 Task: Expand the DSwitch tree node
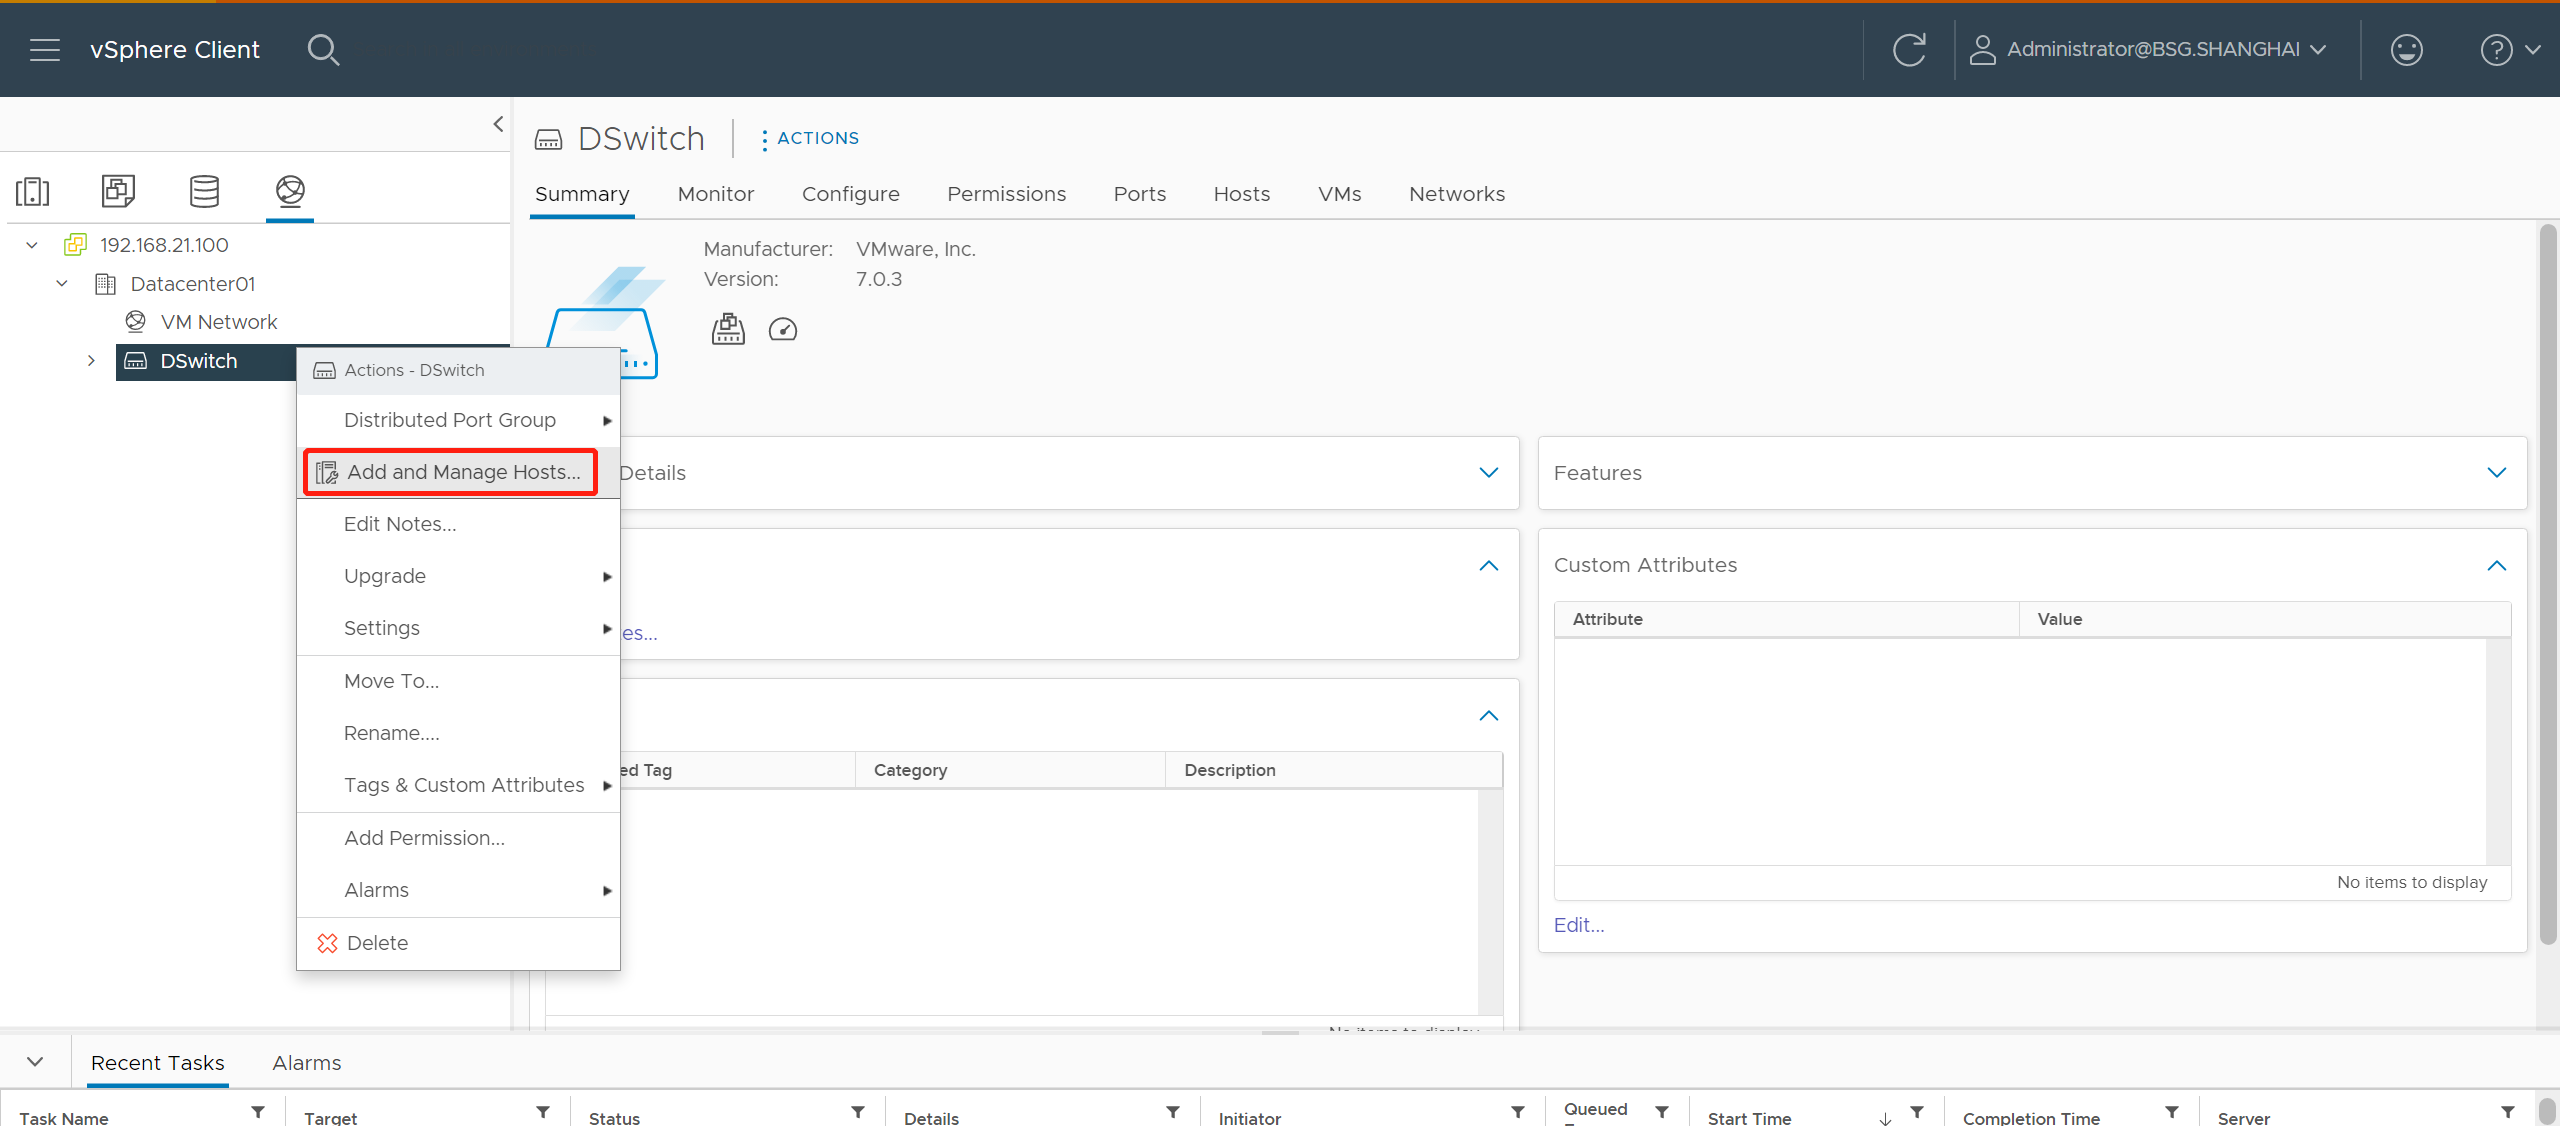pyautogui.click(x=91, y=361)
